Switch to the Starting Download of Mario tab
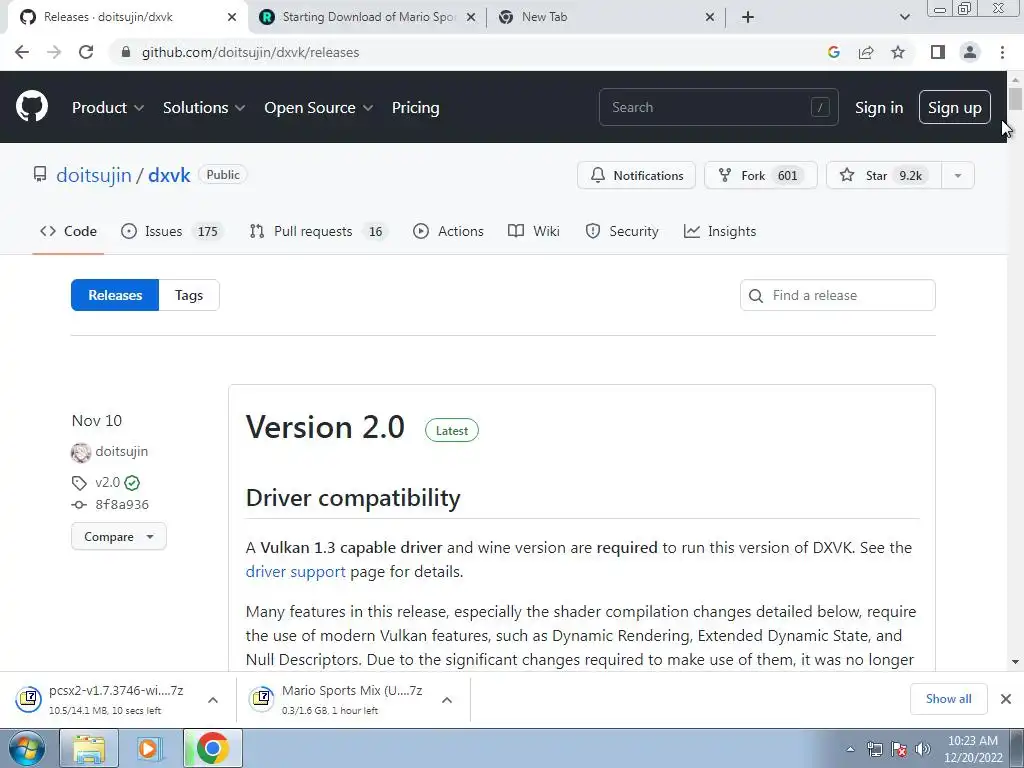The image size is (1024, 768). 368,17
